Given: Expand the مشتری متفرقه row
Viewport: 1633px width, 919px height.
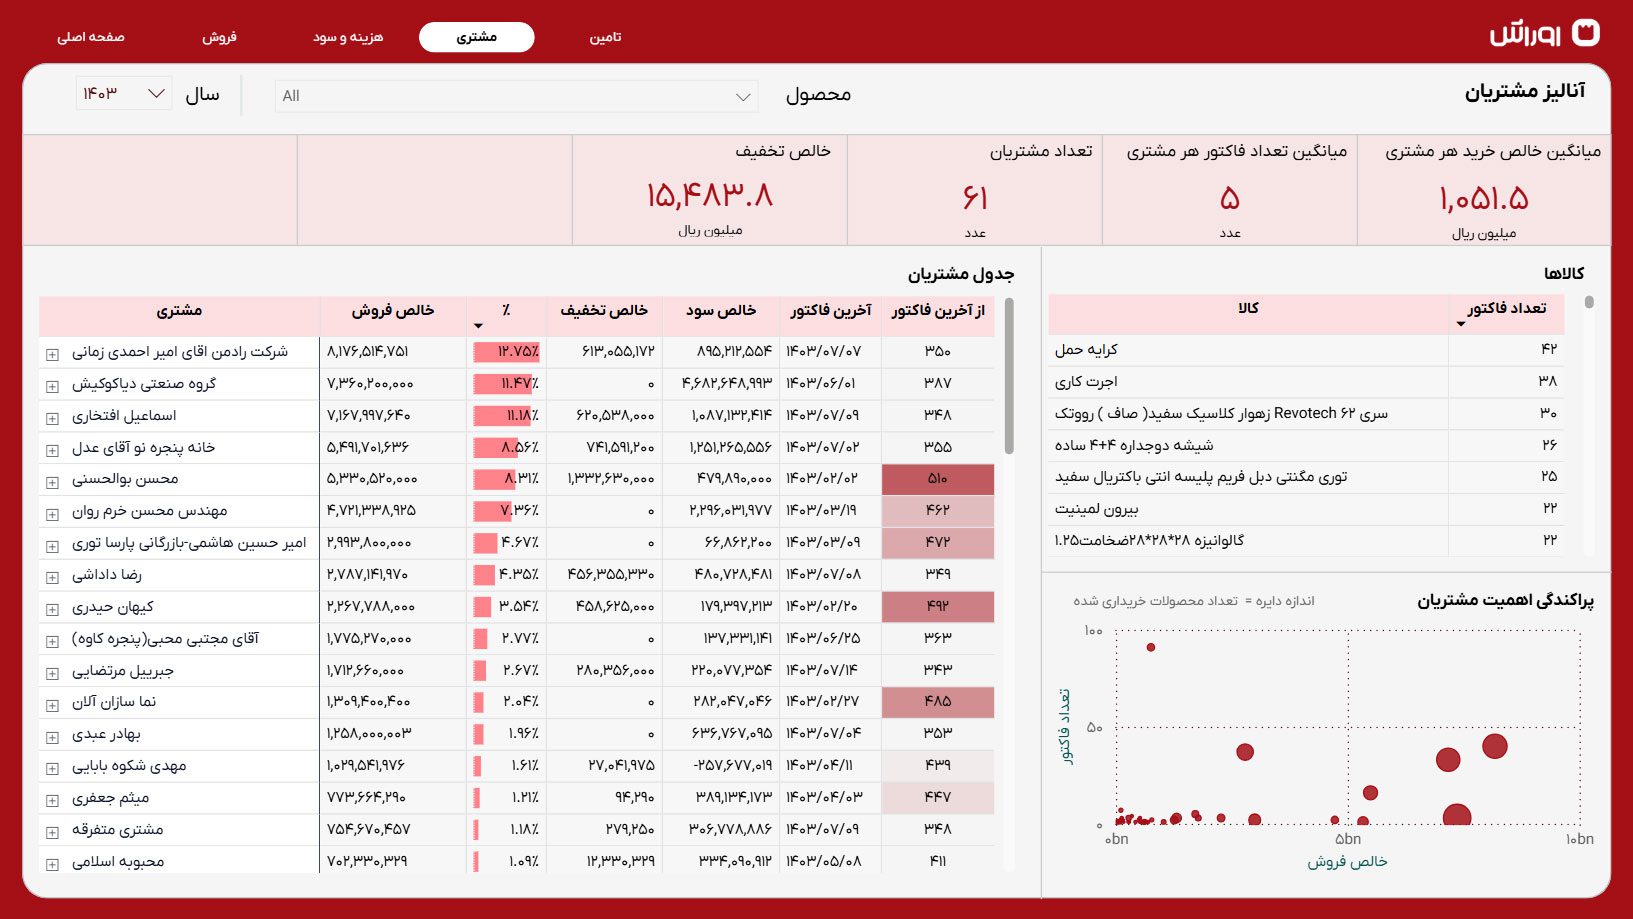Looking at the screenshot, I should pyautogui.click(x=52, y=832).
